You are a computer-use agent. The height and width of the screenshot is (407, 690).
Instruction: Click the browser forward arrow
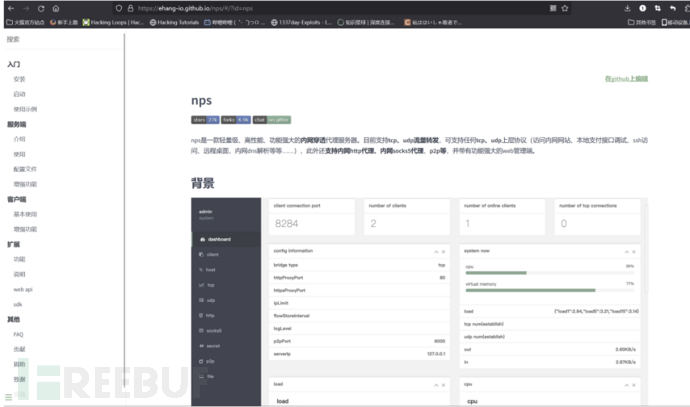click(26, 8)
